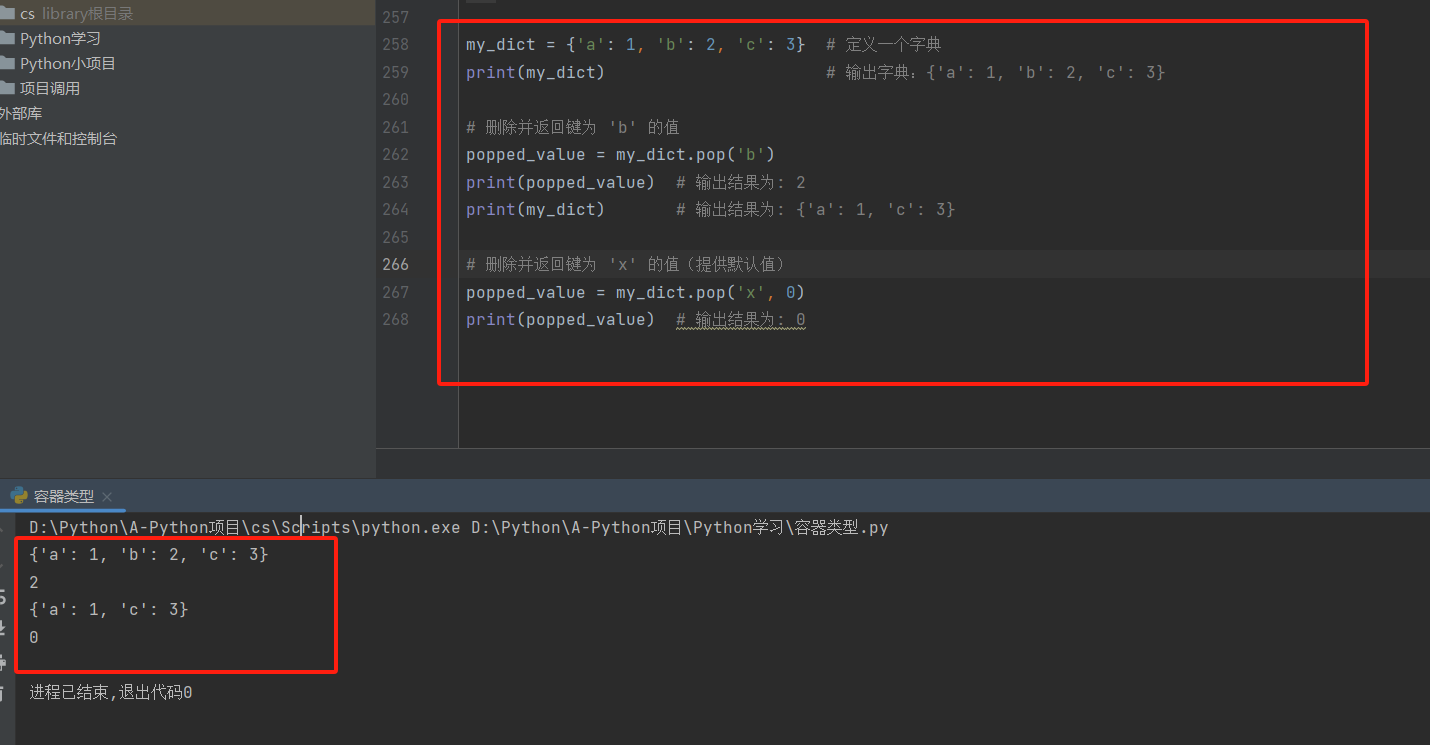The height and width of the screenshot is (745, 1430).
Task: Click the folder icon beside Python学习
Action: tap(6, 38)
